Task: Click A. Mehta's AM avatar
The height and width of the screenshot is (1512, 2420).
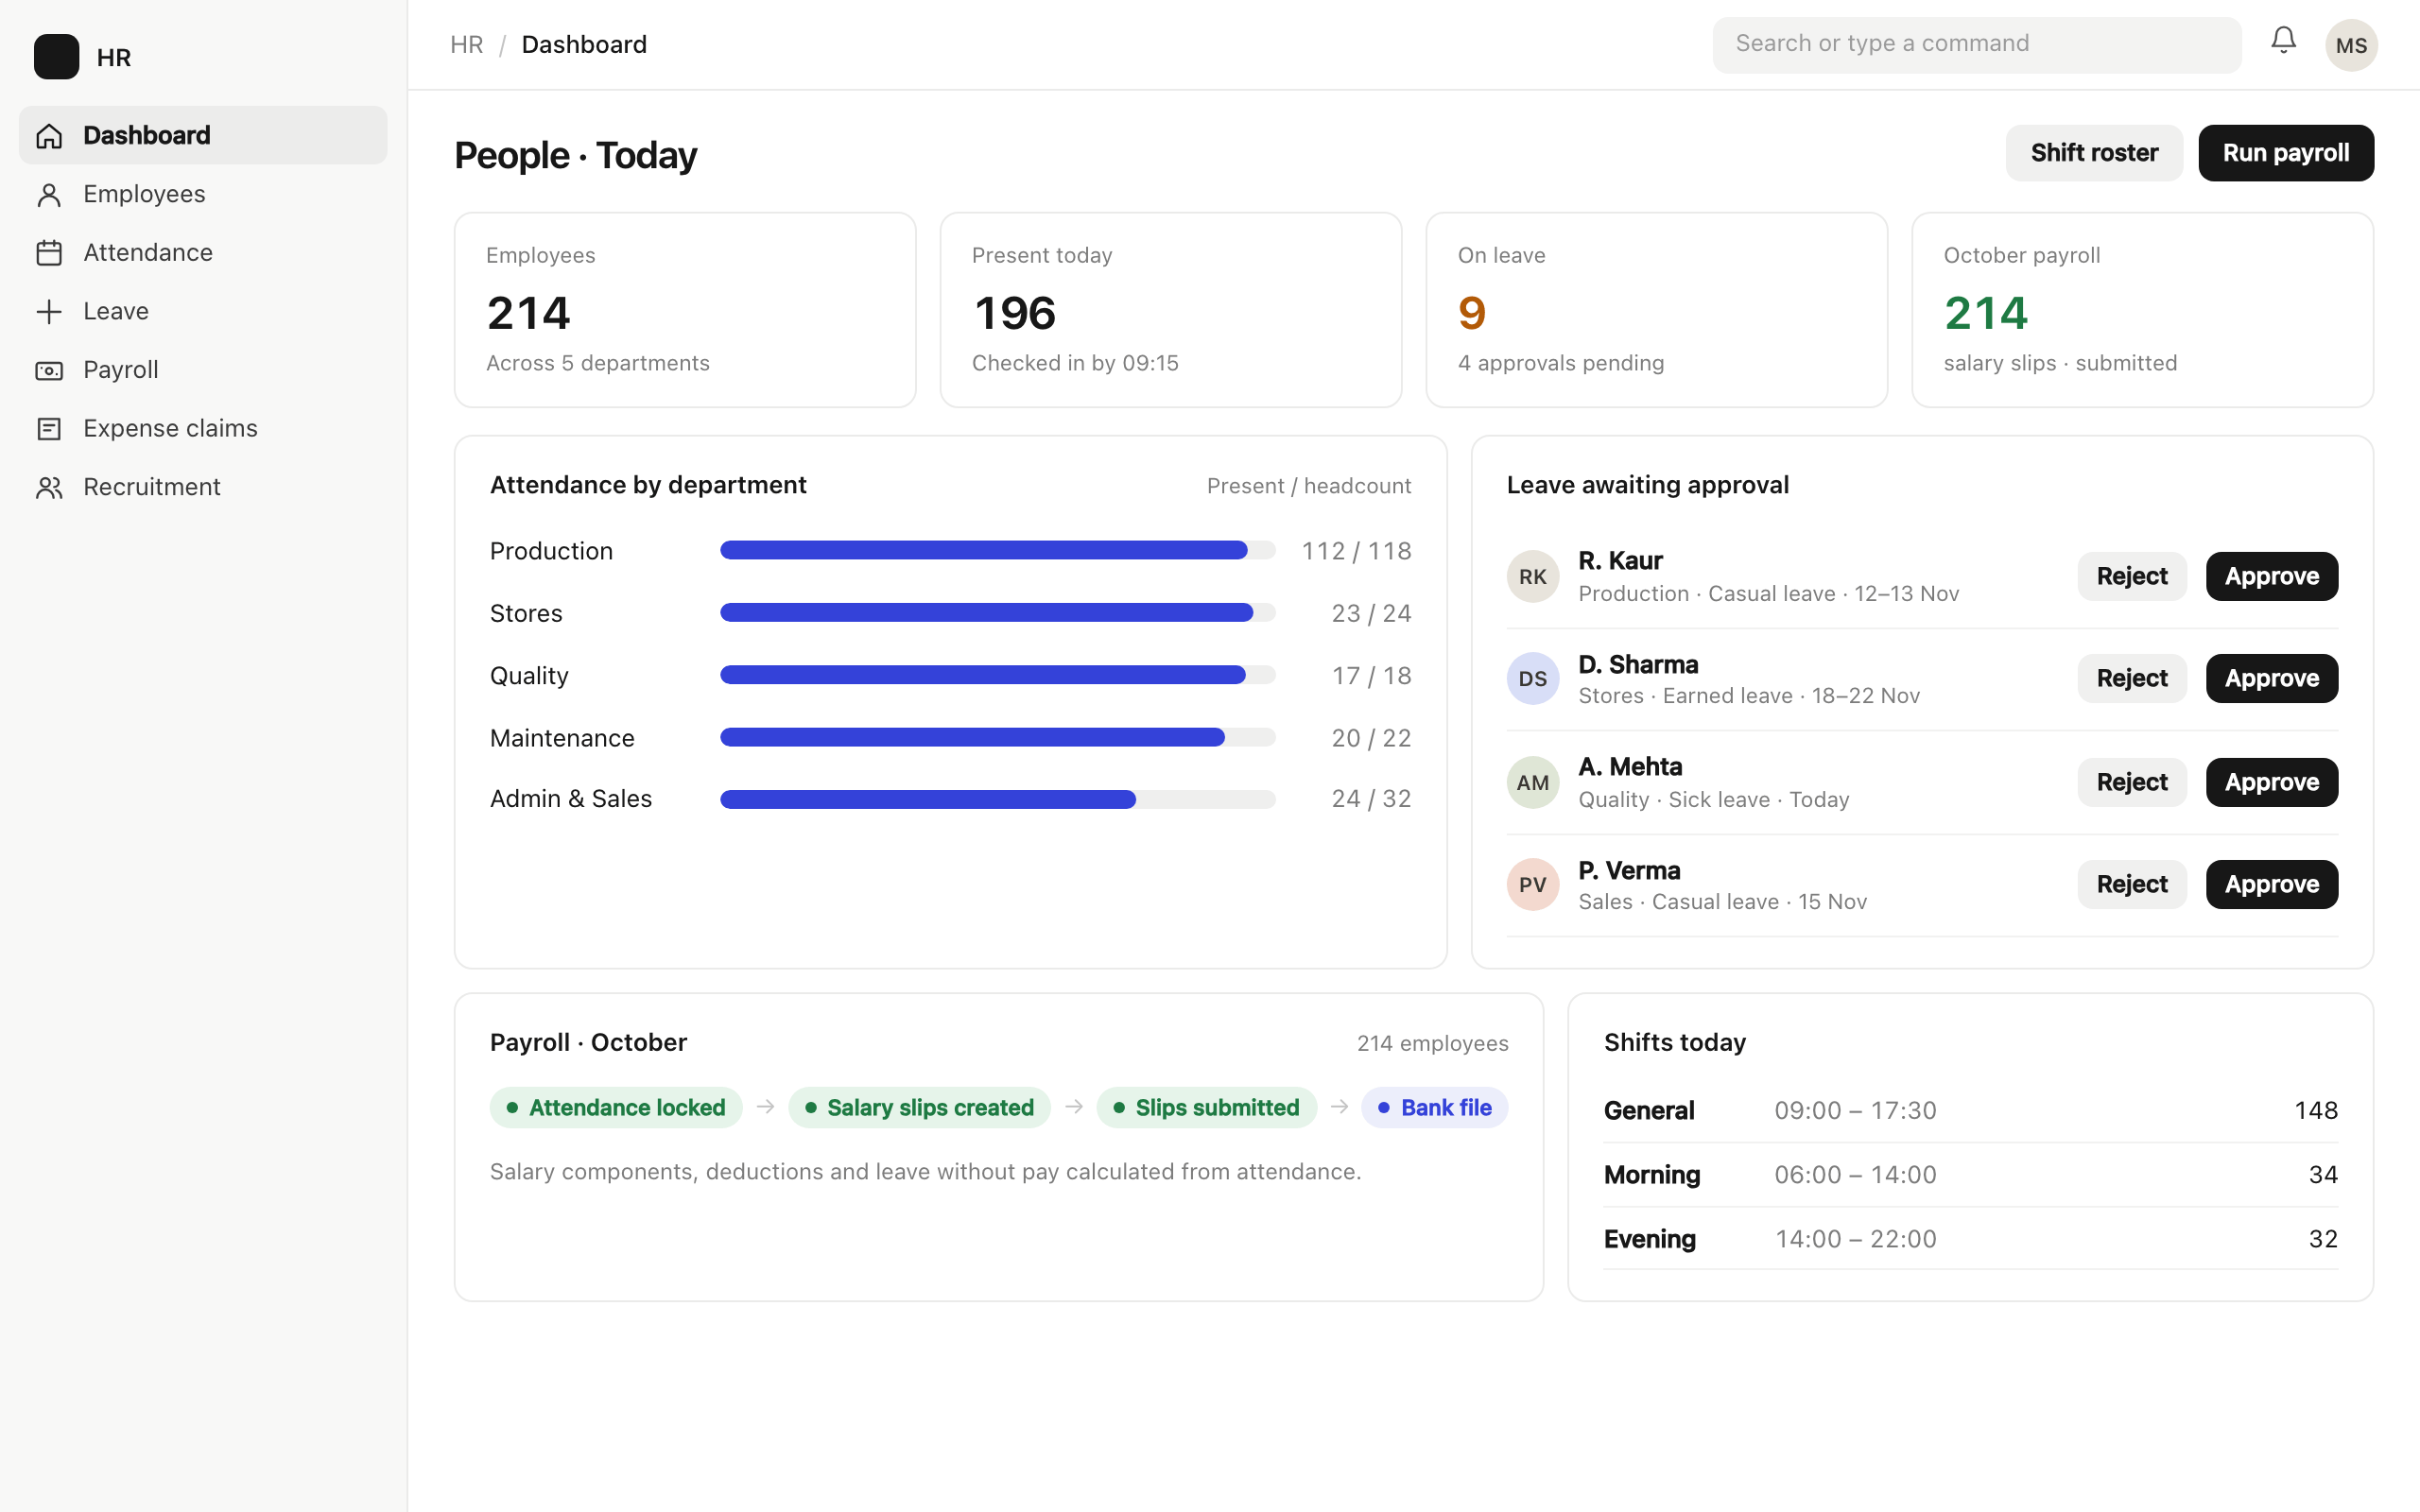Action: [1533, 782]
